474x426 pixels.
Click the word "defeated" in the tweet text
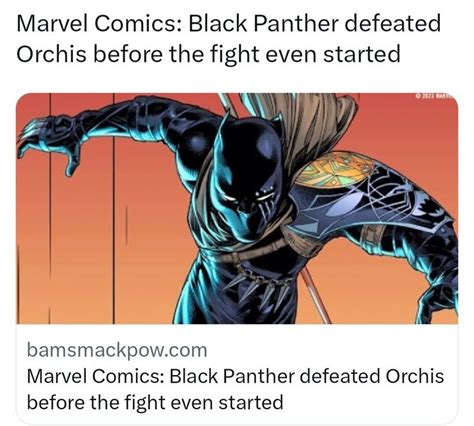pyautogui.click(x=393, y=24)
